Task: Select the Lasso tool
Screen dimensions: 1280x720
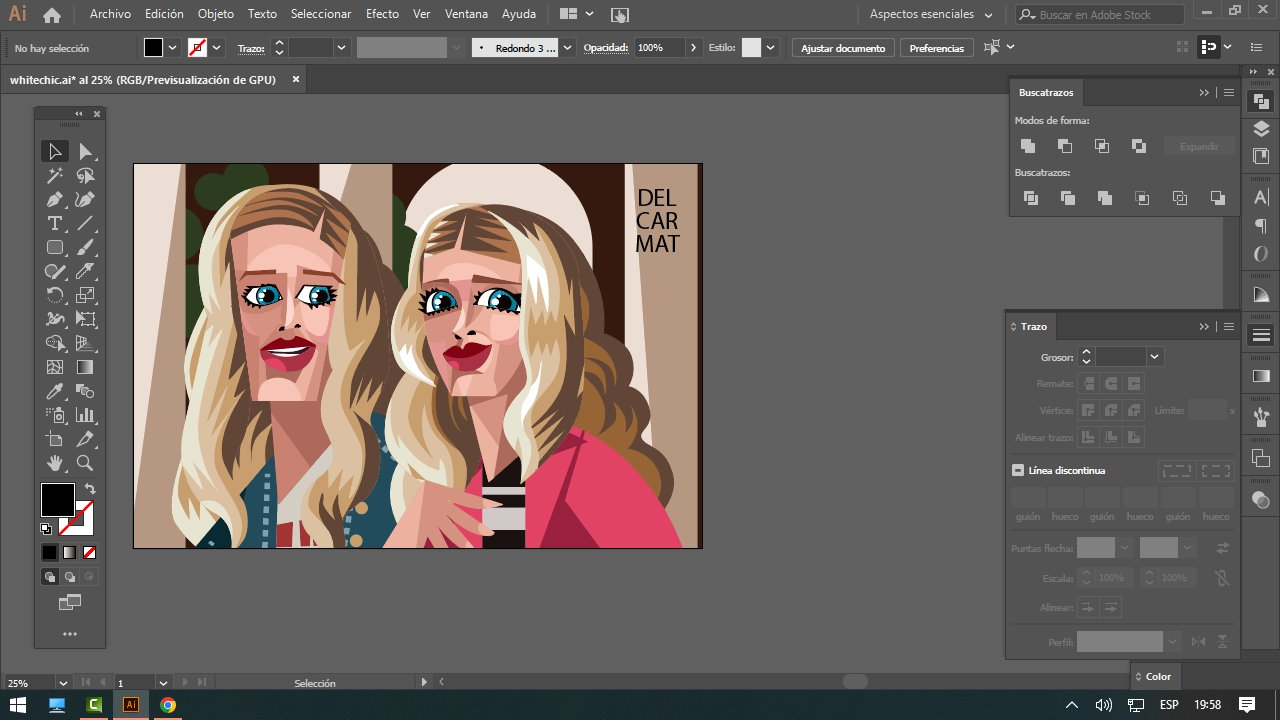Action: point(86,176)
